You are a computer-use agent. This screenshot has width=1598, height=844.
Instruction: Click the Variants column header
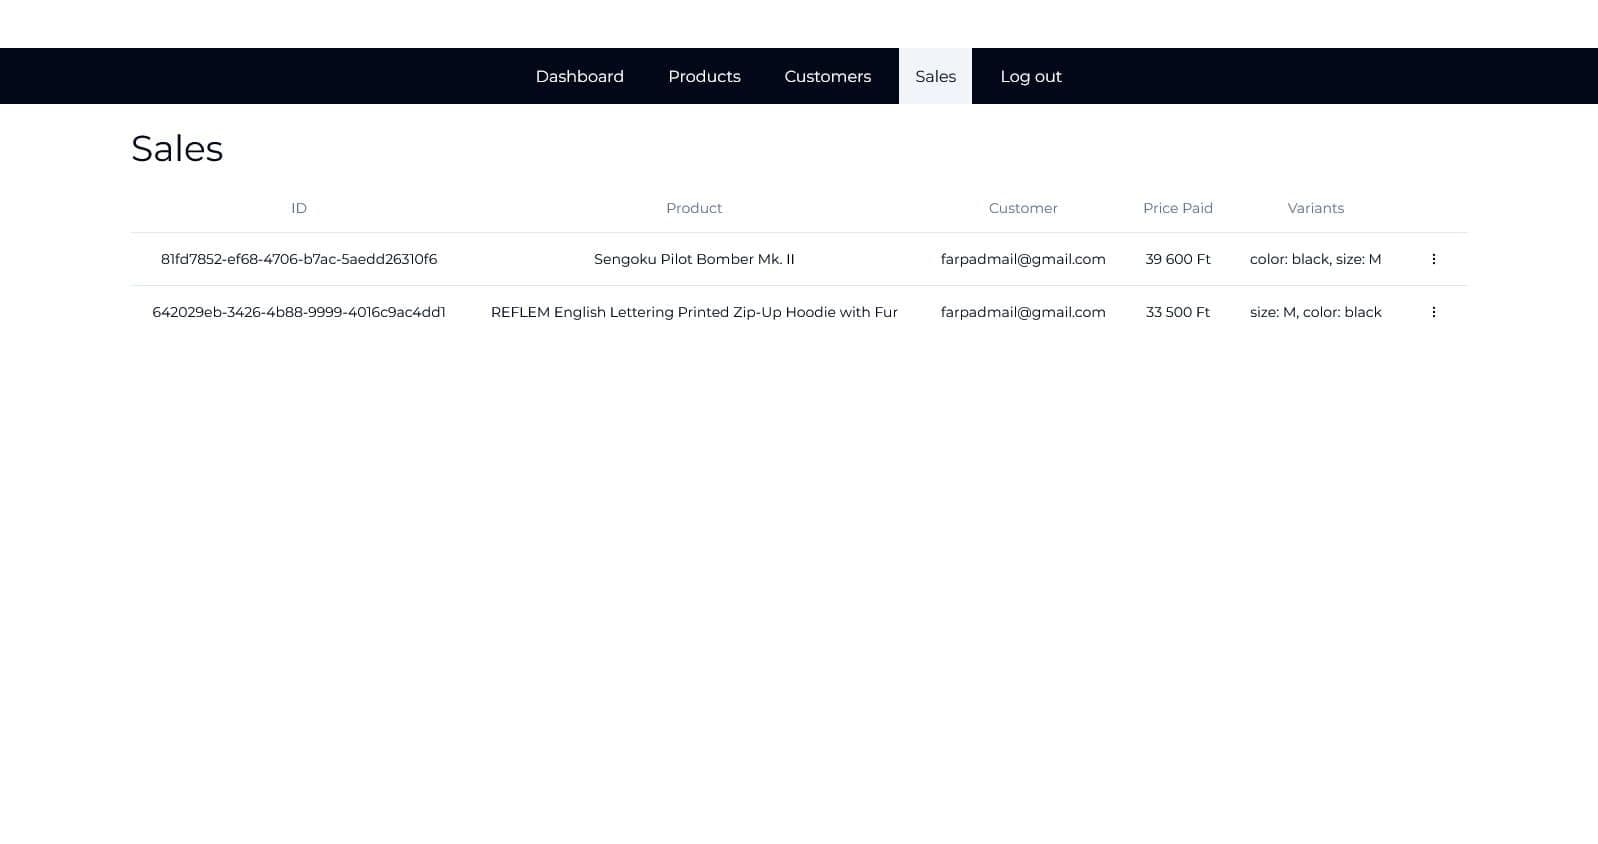(x=1315, y=208)
